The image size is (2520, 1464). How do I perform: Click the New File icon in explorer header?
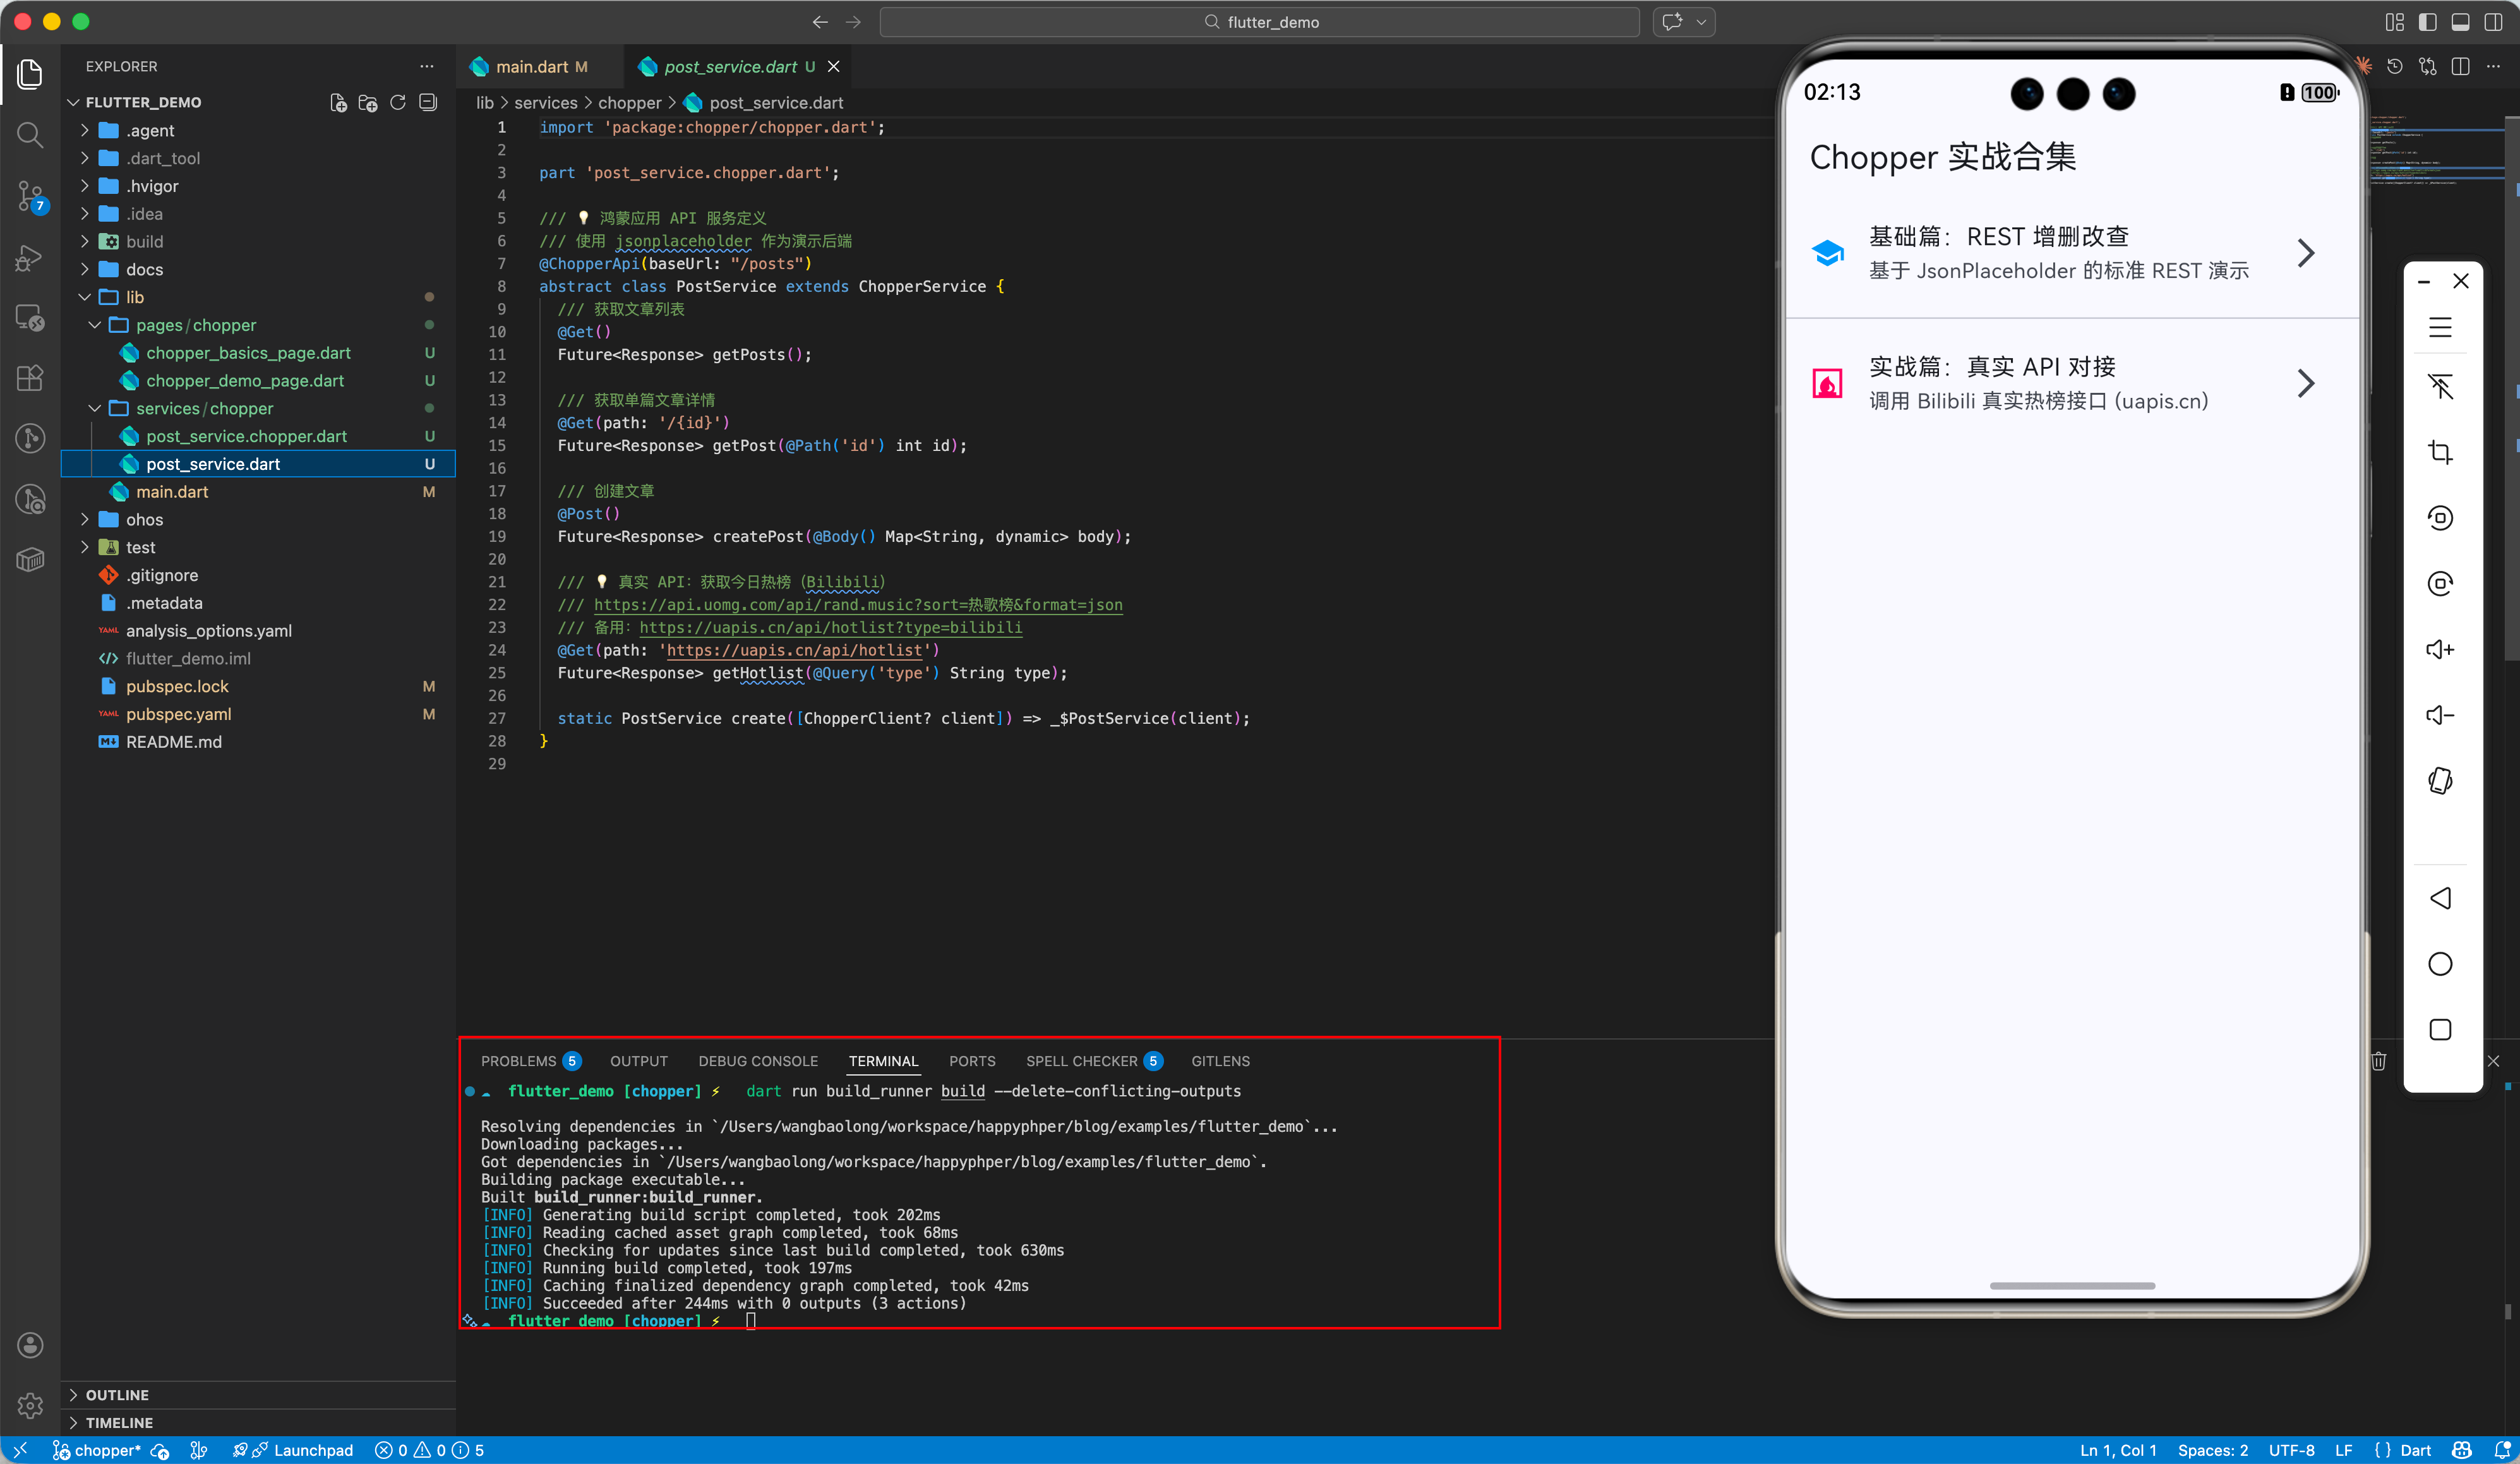338,102
